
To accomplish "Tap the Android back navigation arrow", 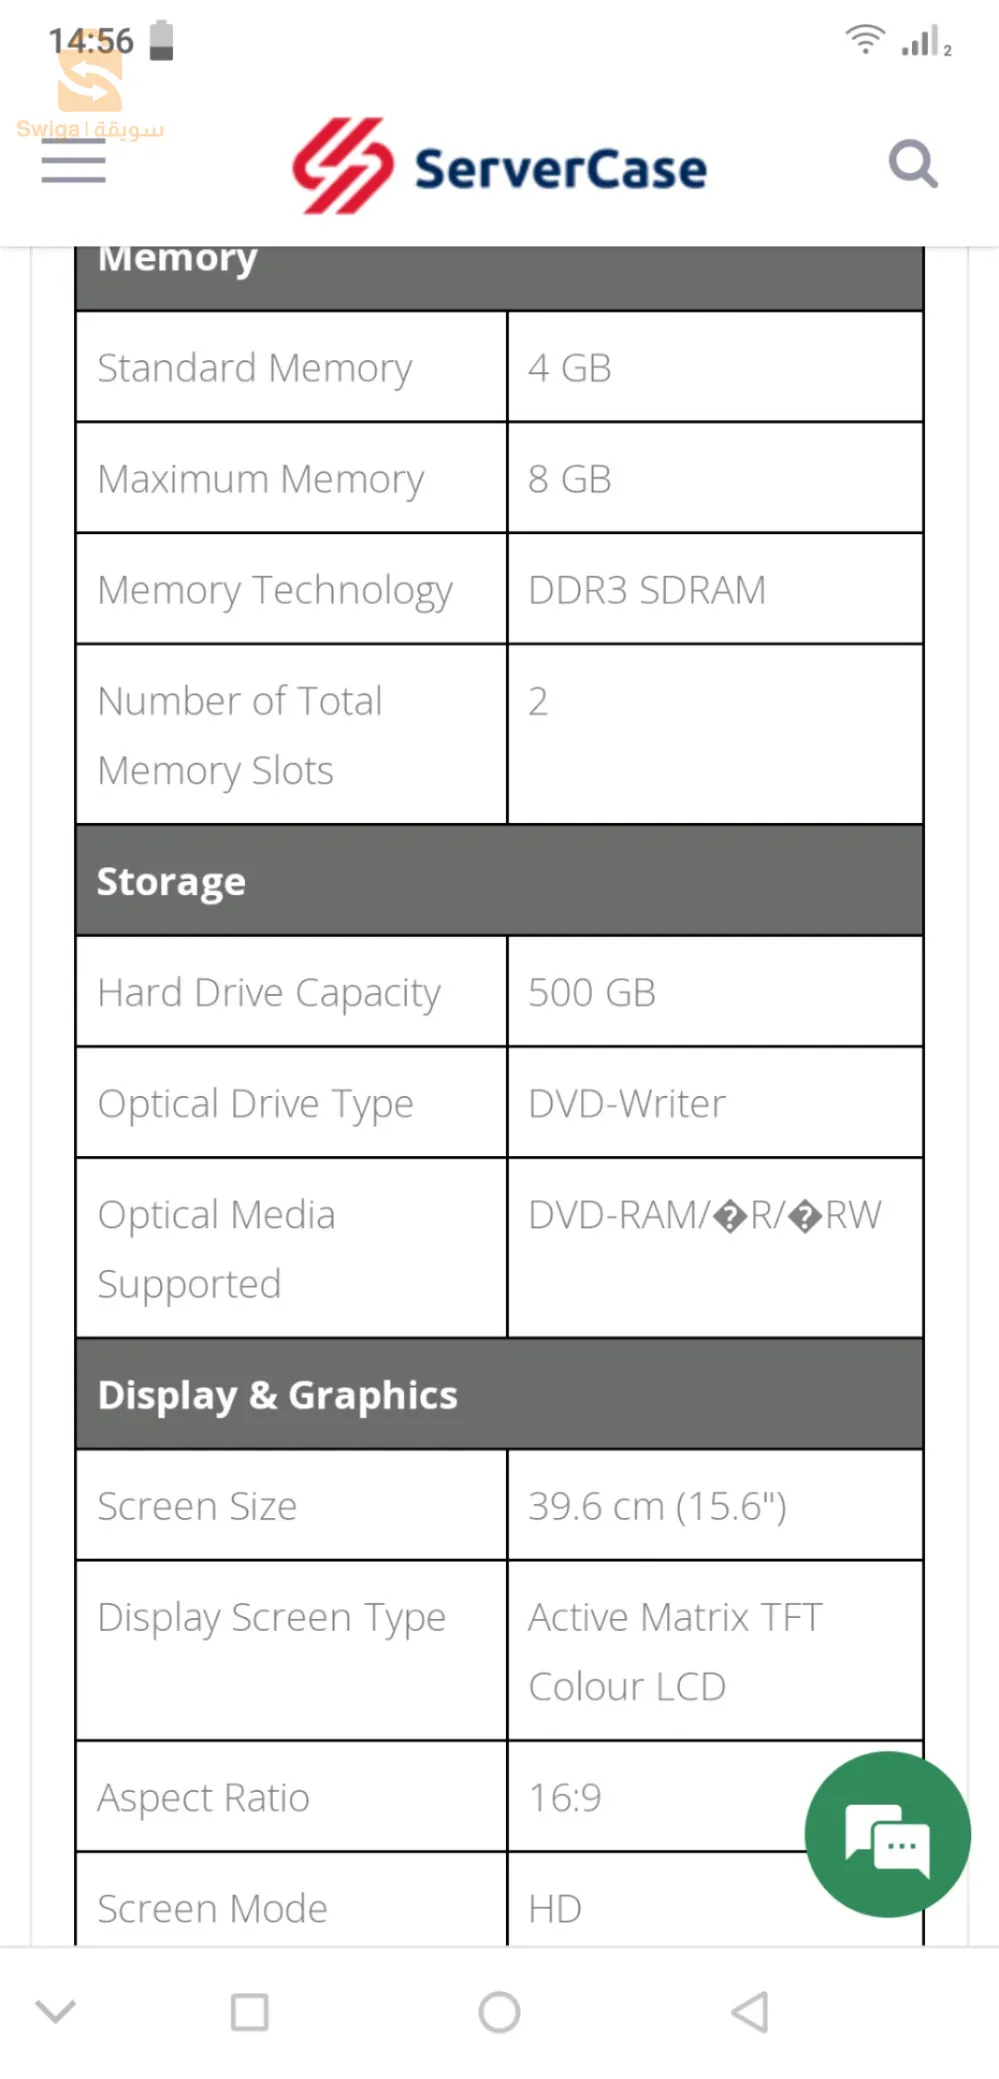I will pyautogui.click(x=747, y=2011).
